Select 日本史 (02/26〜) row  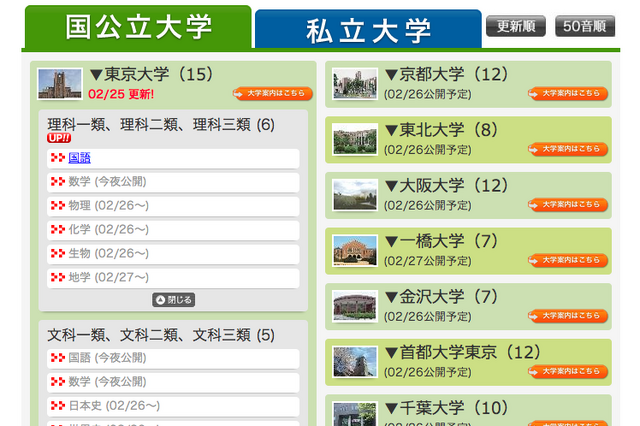tap(173, 406)
